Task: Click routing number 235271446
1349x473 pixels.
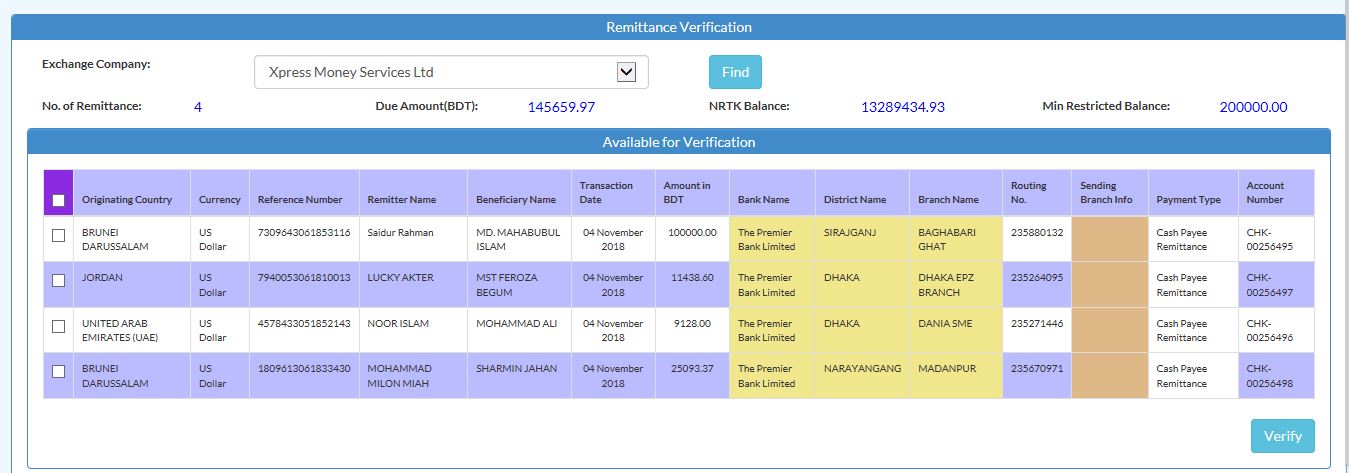Action: [x=1037, y=323]
